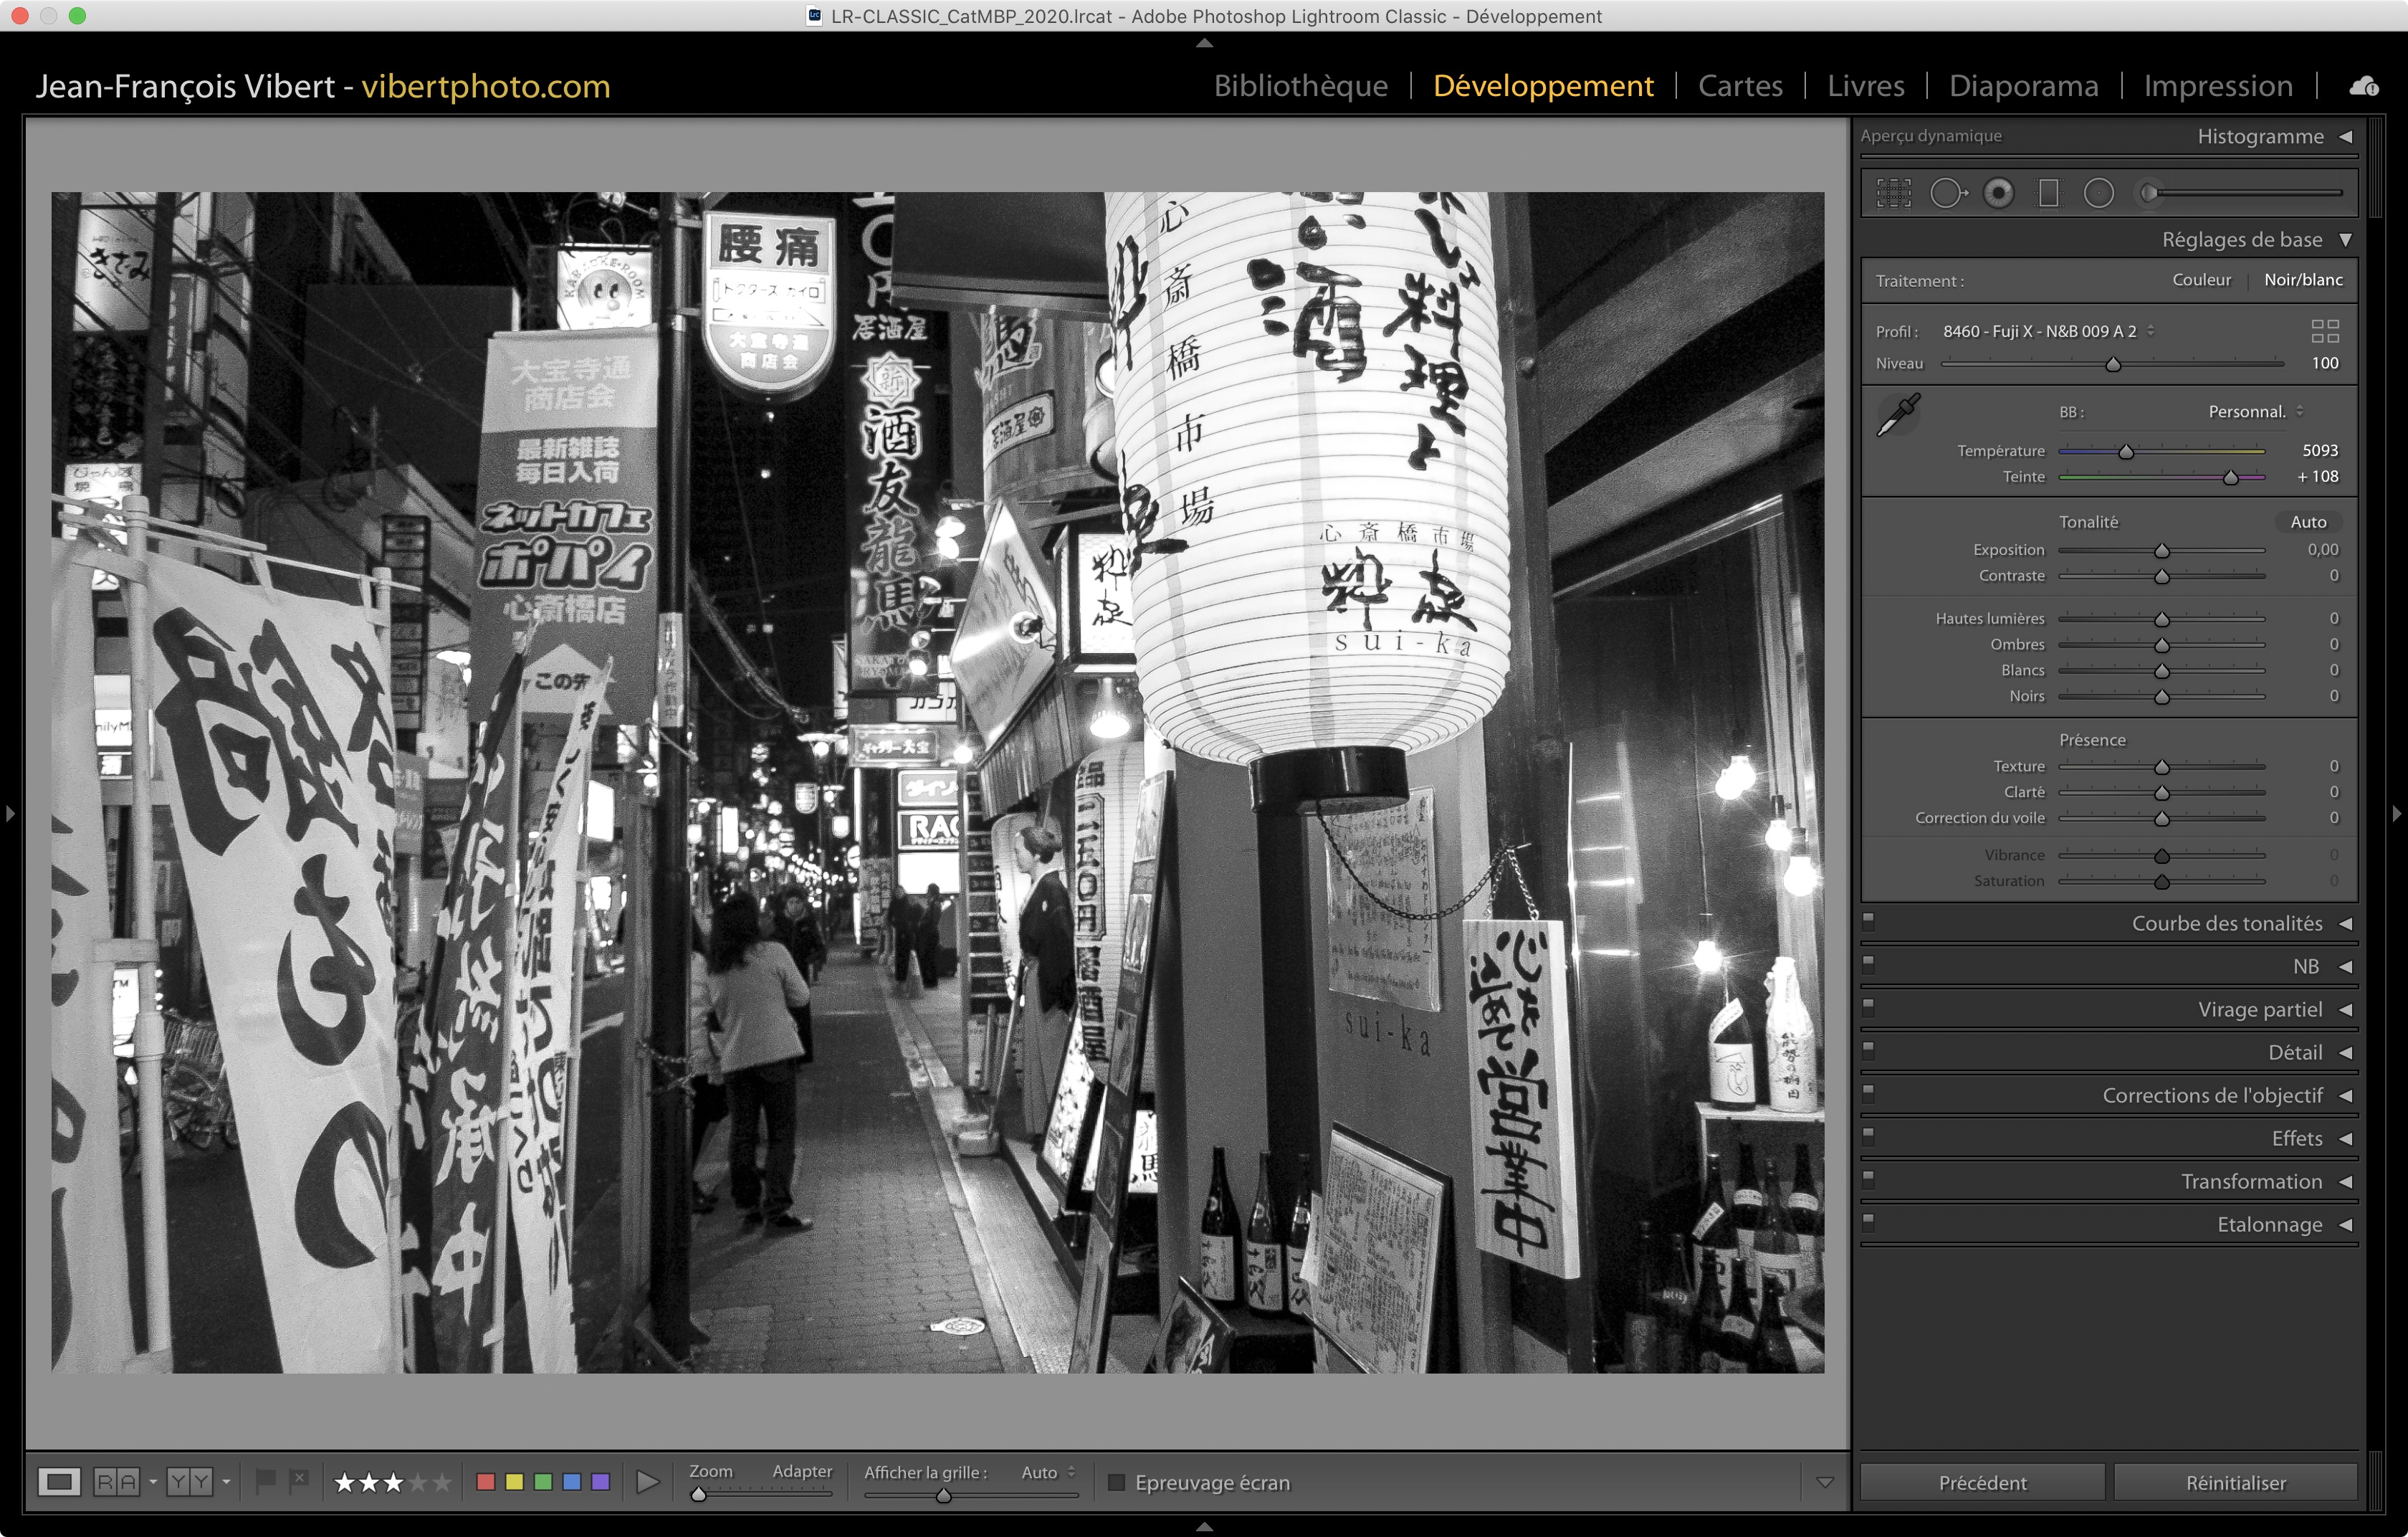
Task: Click the Réinitialiser button
Action: (2235, 1482)
